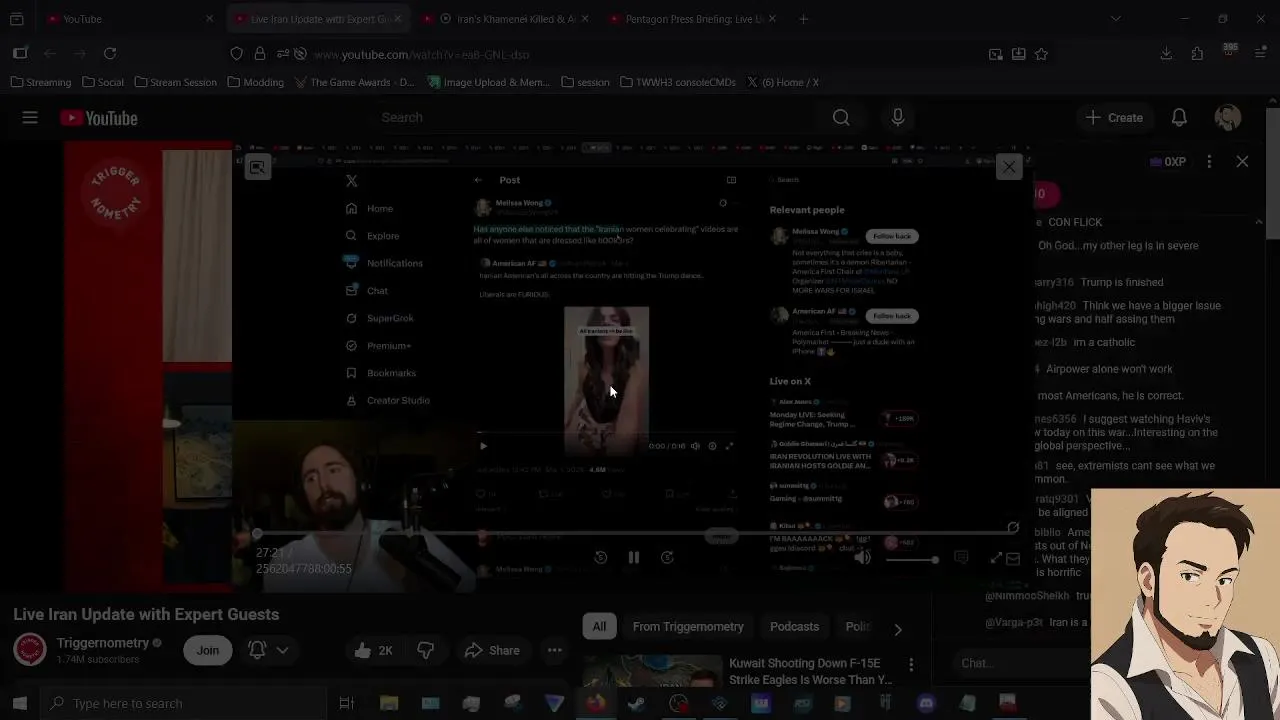Open the site shield tracking protection icon
Screen dimensions: 1280x720
coord(236,54)
